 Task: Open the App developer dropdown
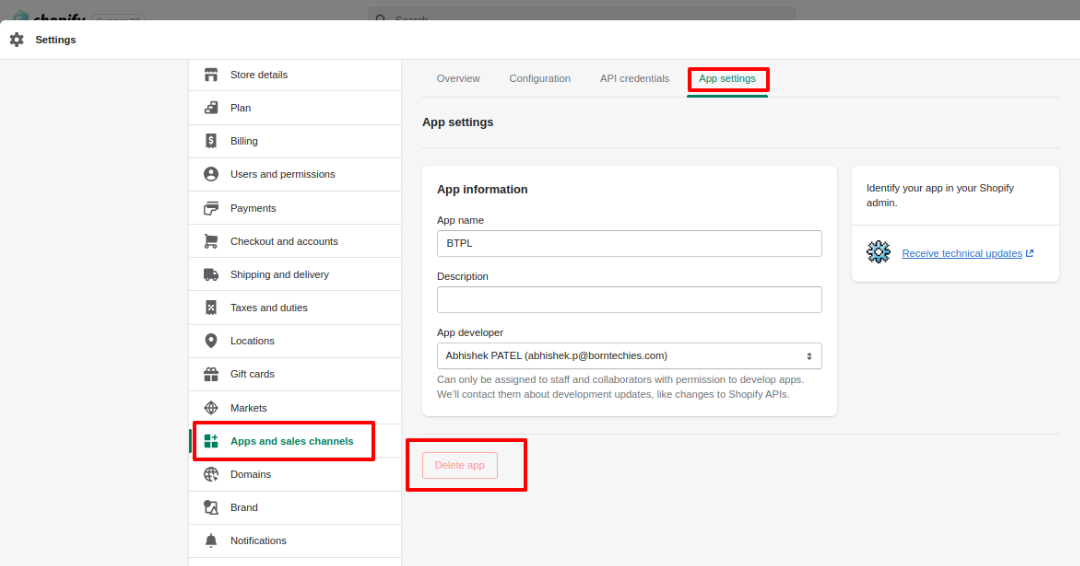[x=629, y=356]
